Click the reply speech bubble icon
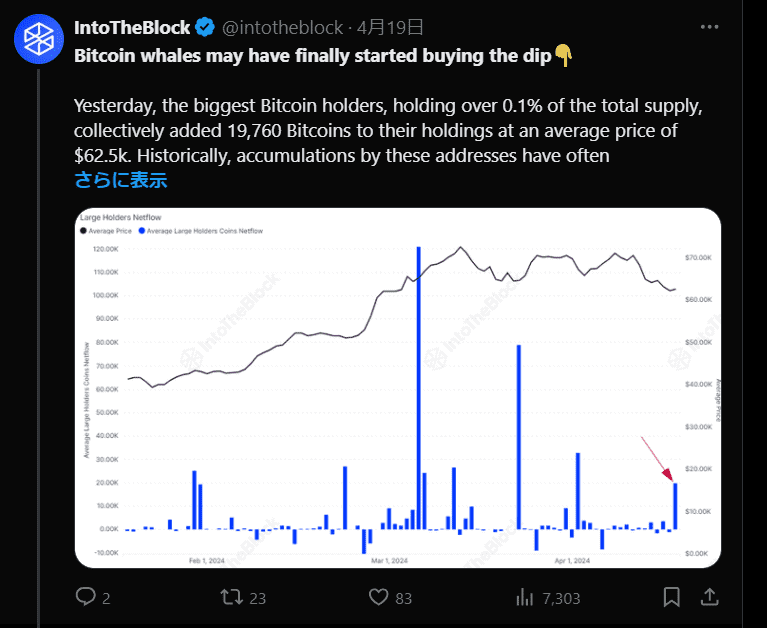767x628 pixels. [86, 597]
